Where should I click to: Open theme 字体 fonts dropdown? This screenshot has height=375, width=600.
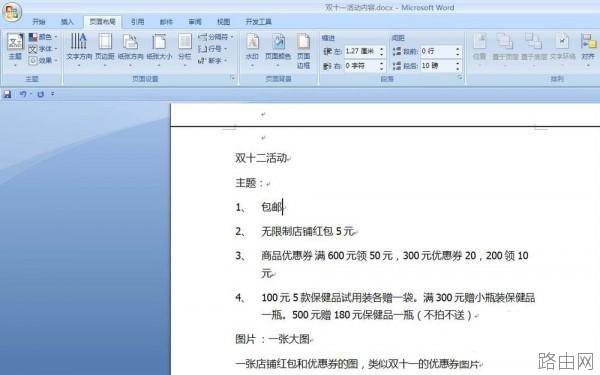click(43, 49)
